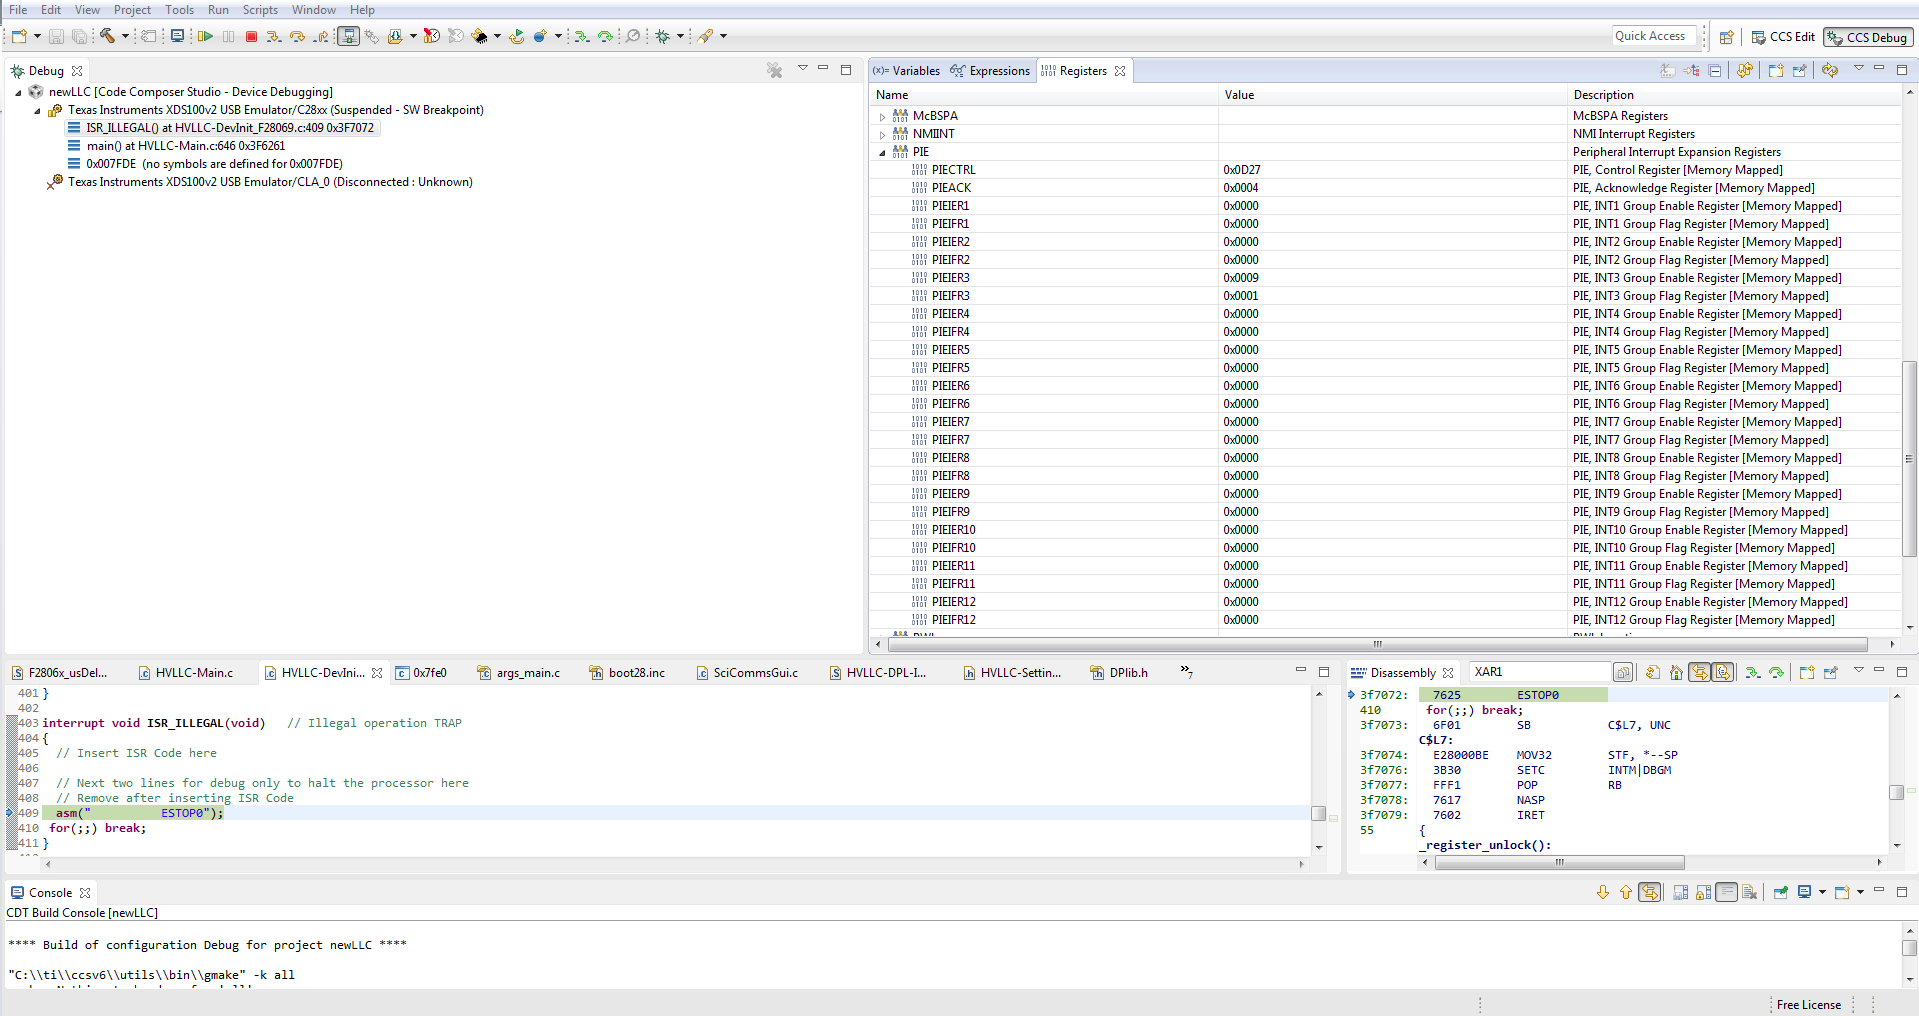The image size is (1919, 1016).
Task: Click the Restart icon in main toolbar
Action: [x=516, y=36]
